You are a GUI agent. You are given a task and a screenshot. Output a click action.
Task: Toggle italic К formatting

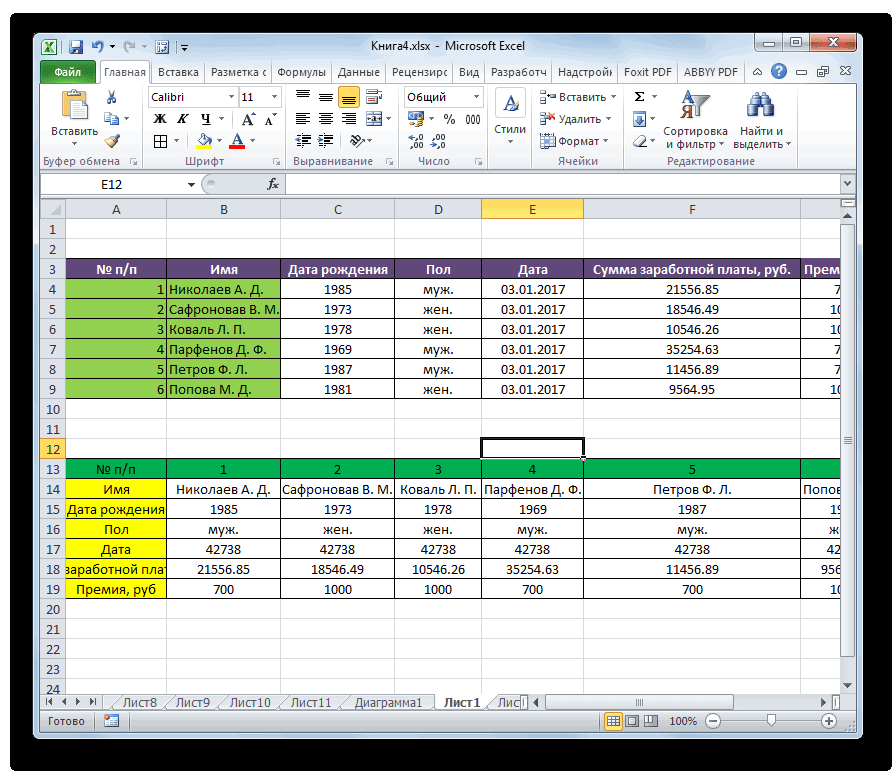pyautogui.click(x=181, y=119)
